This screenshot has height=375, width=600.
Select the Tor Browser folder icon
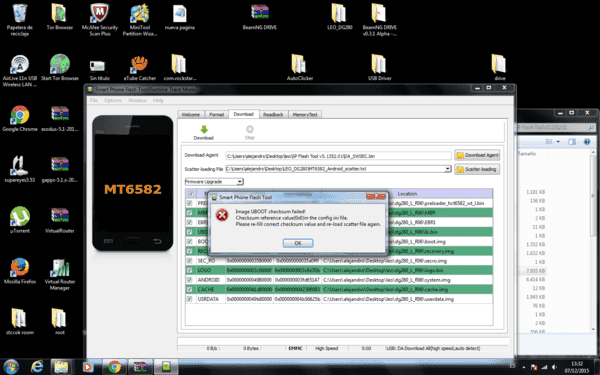click(59, 16)
